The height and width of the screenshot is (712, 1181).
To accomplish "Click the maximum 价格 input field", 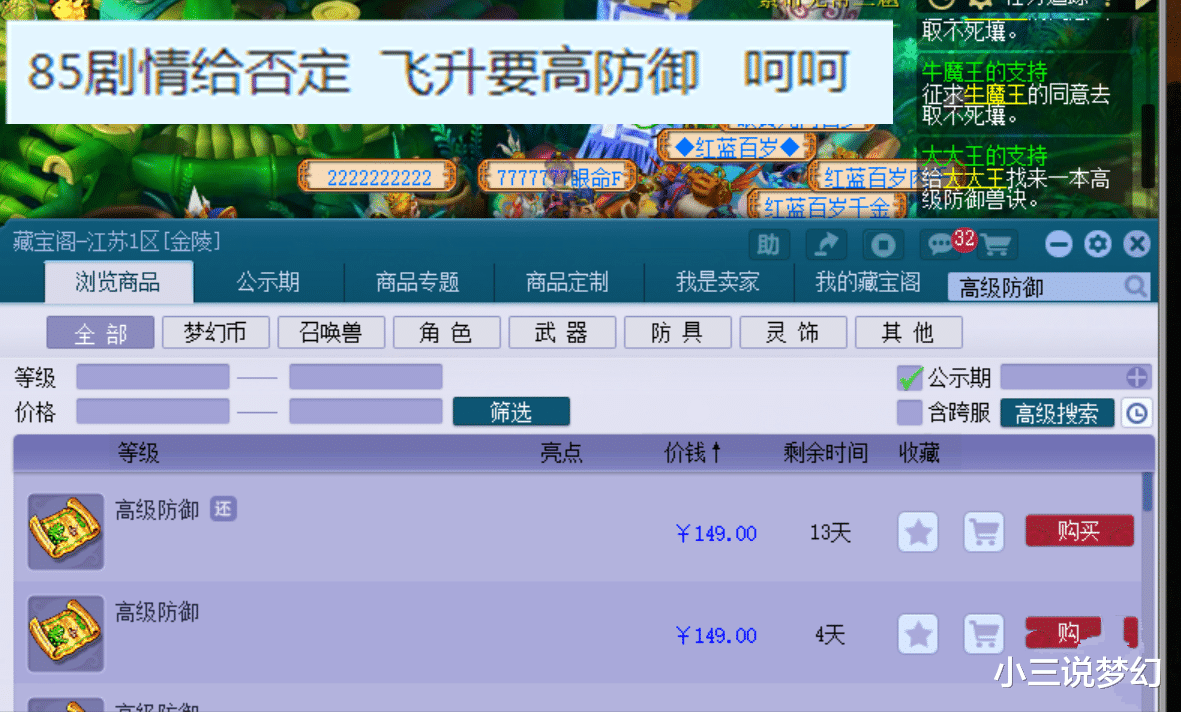I will coord(365,411).
